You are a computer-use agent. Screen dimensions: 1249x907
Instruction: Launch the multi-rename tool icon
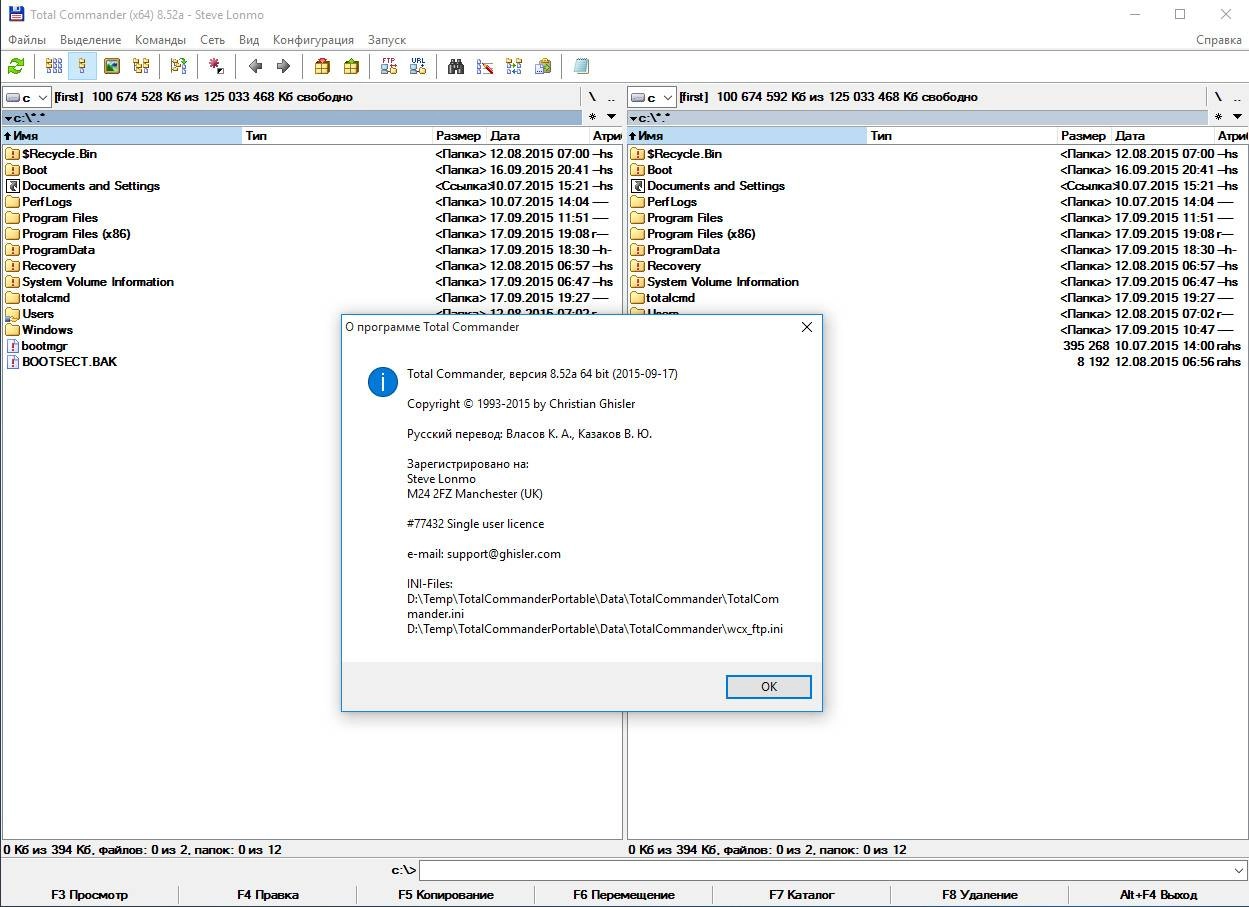pyautogui.click(x=485, y=66)
